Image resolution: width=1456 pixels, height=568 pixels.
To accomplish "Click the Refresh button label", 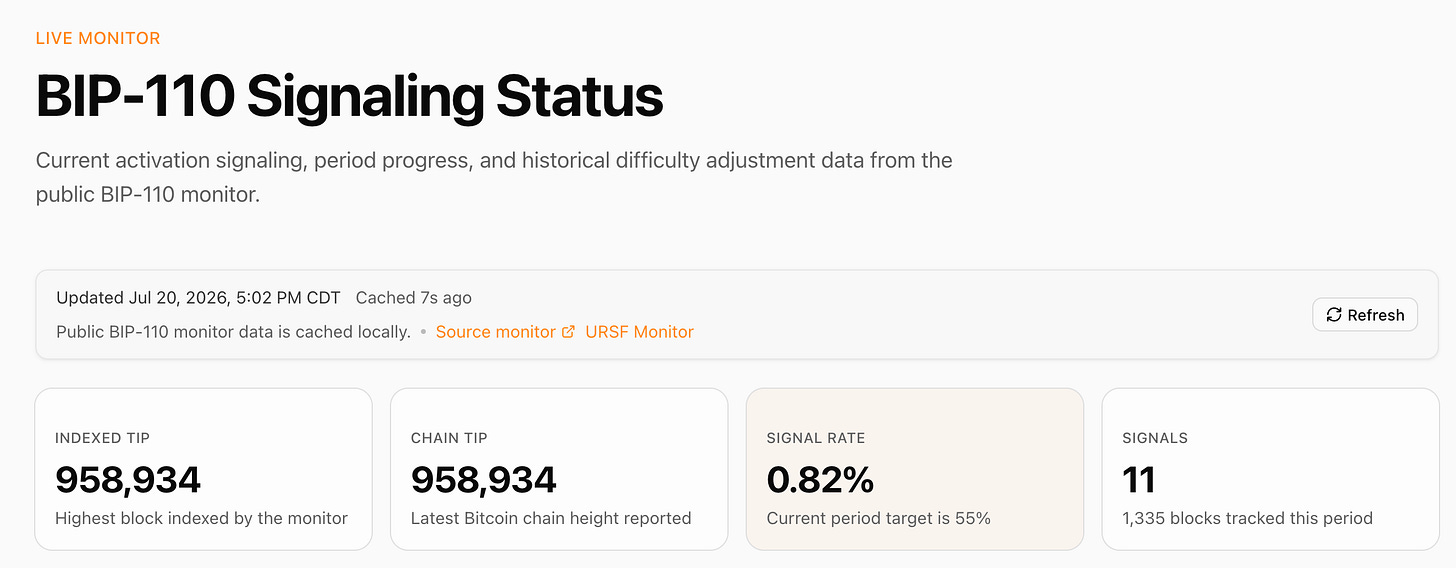I will tap(1376, 315).
